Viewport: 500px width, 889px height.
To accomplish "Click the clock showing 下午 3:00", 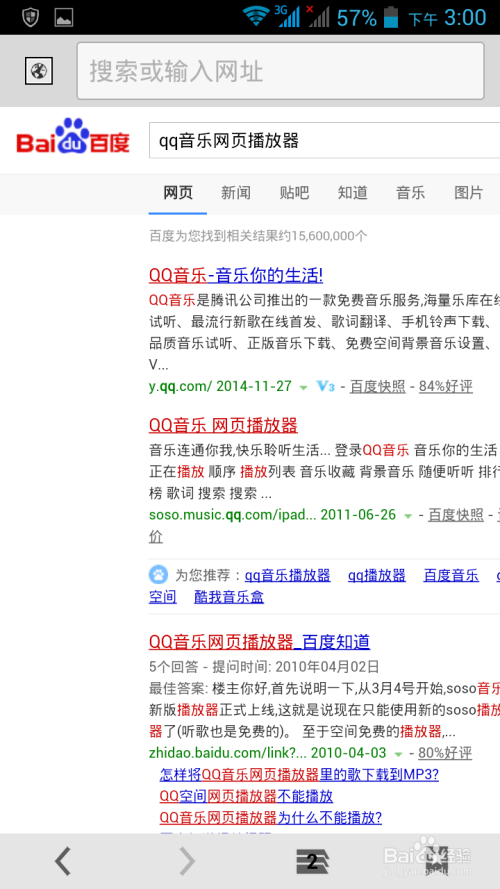I will 447,18.
